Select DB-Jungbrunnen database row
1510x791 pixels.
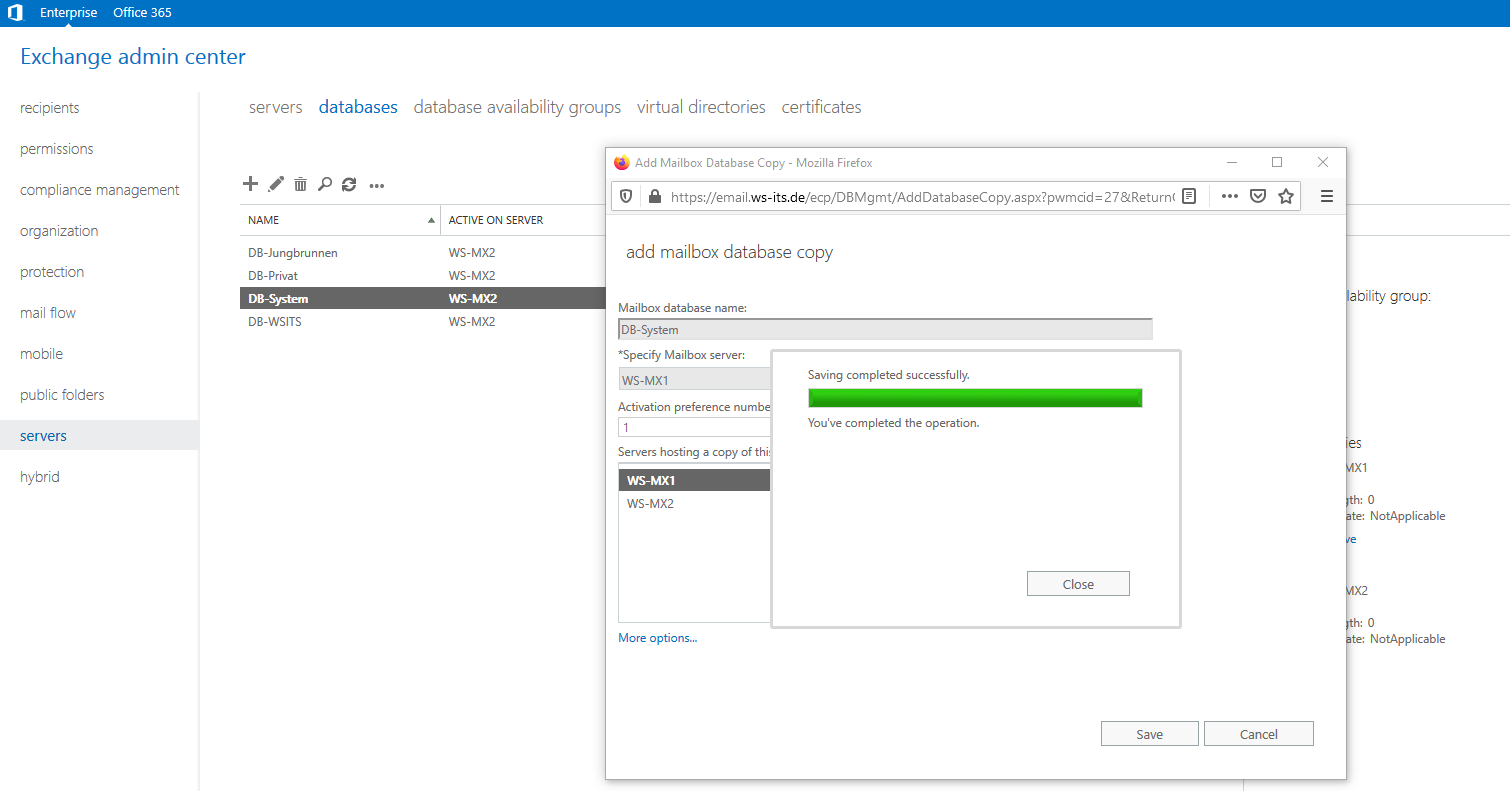pyautogui.click(x=423, y=253)
